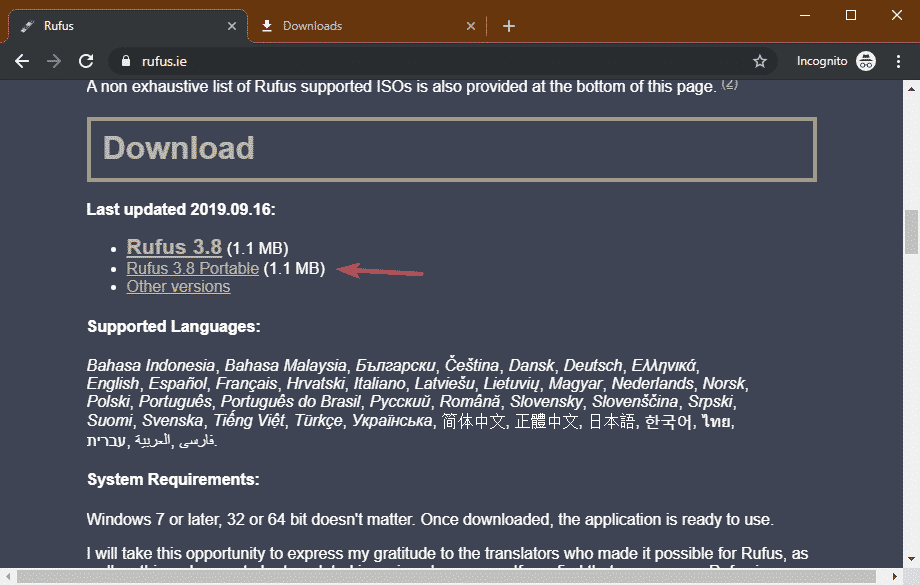Viewport: 920px width, 585px height.
Task: Go forward with the forward arrow
Action: pyautogui.click(x=54, y=61)
